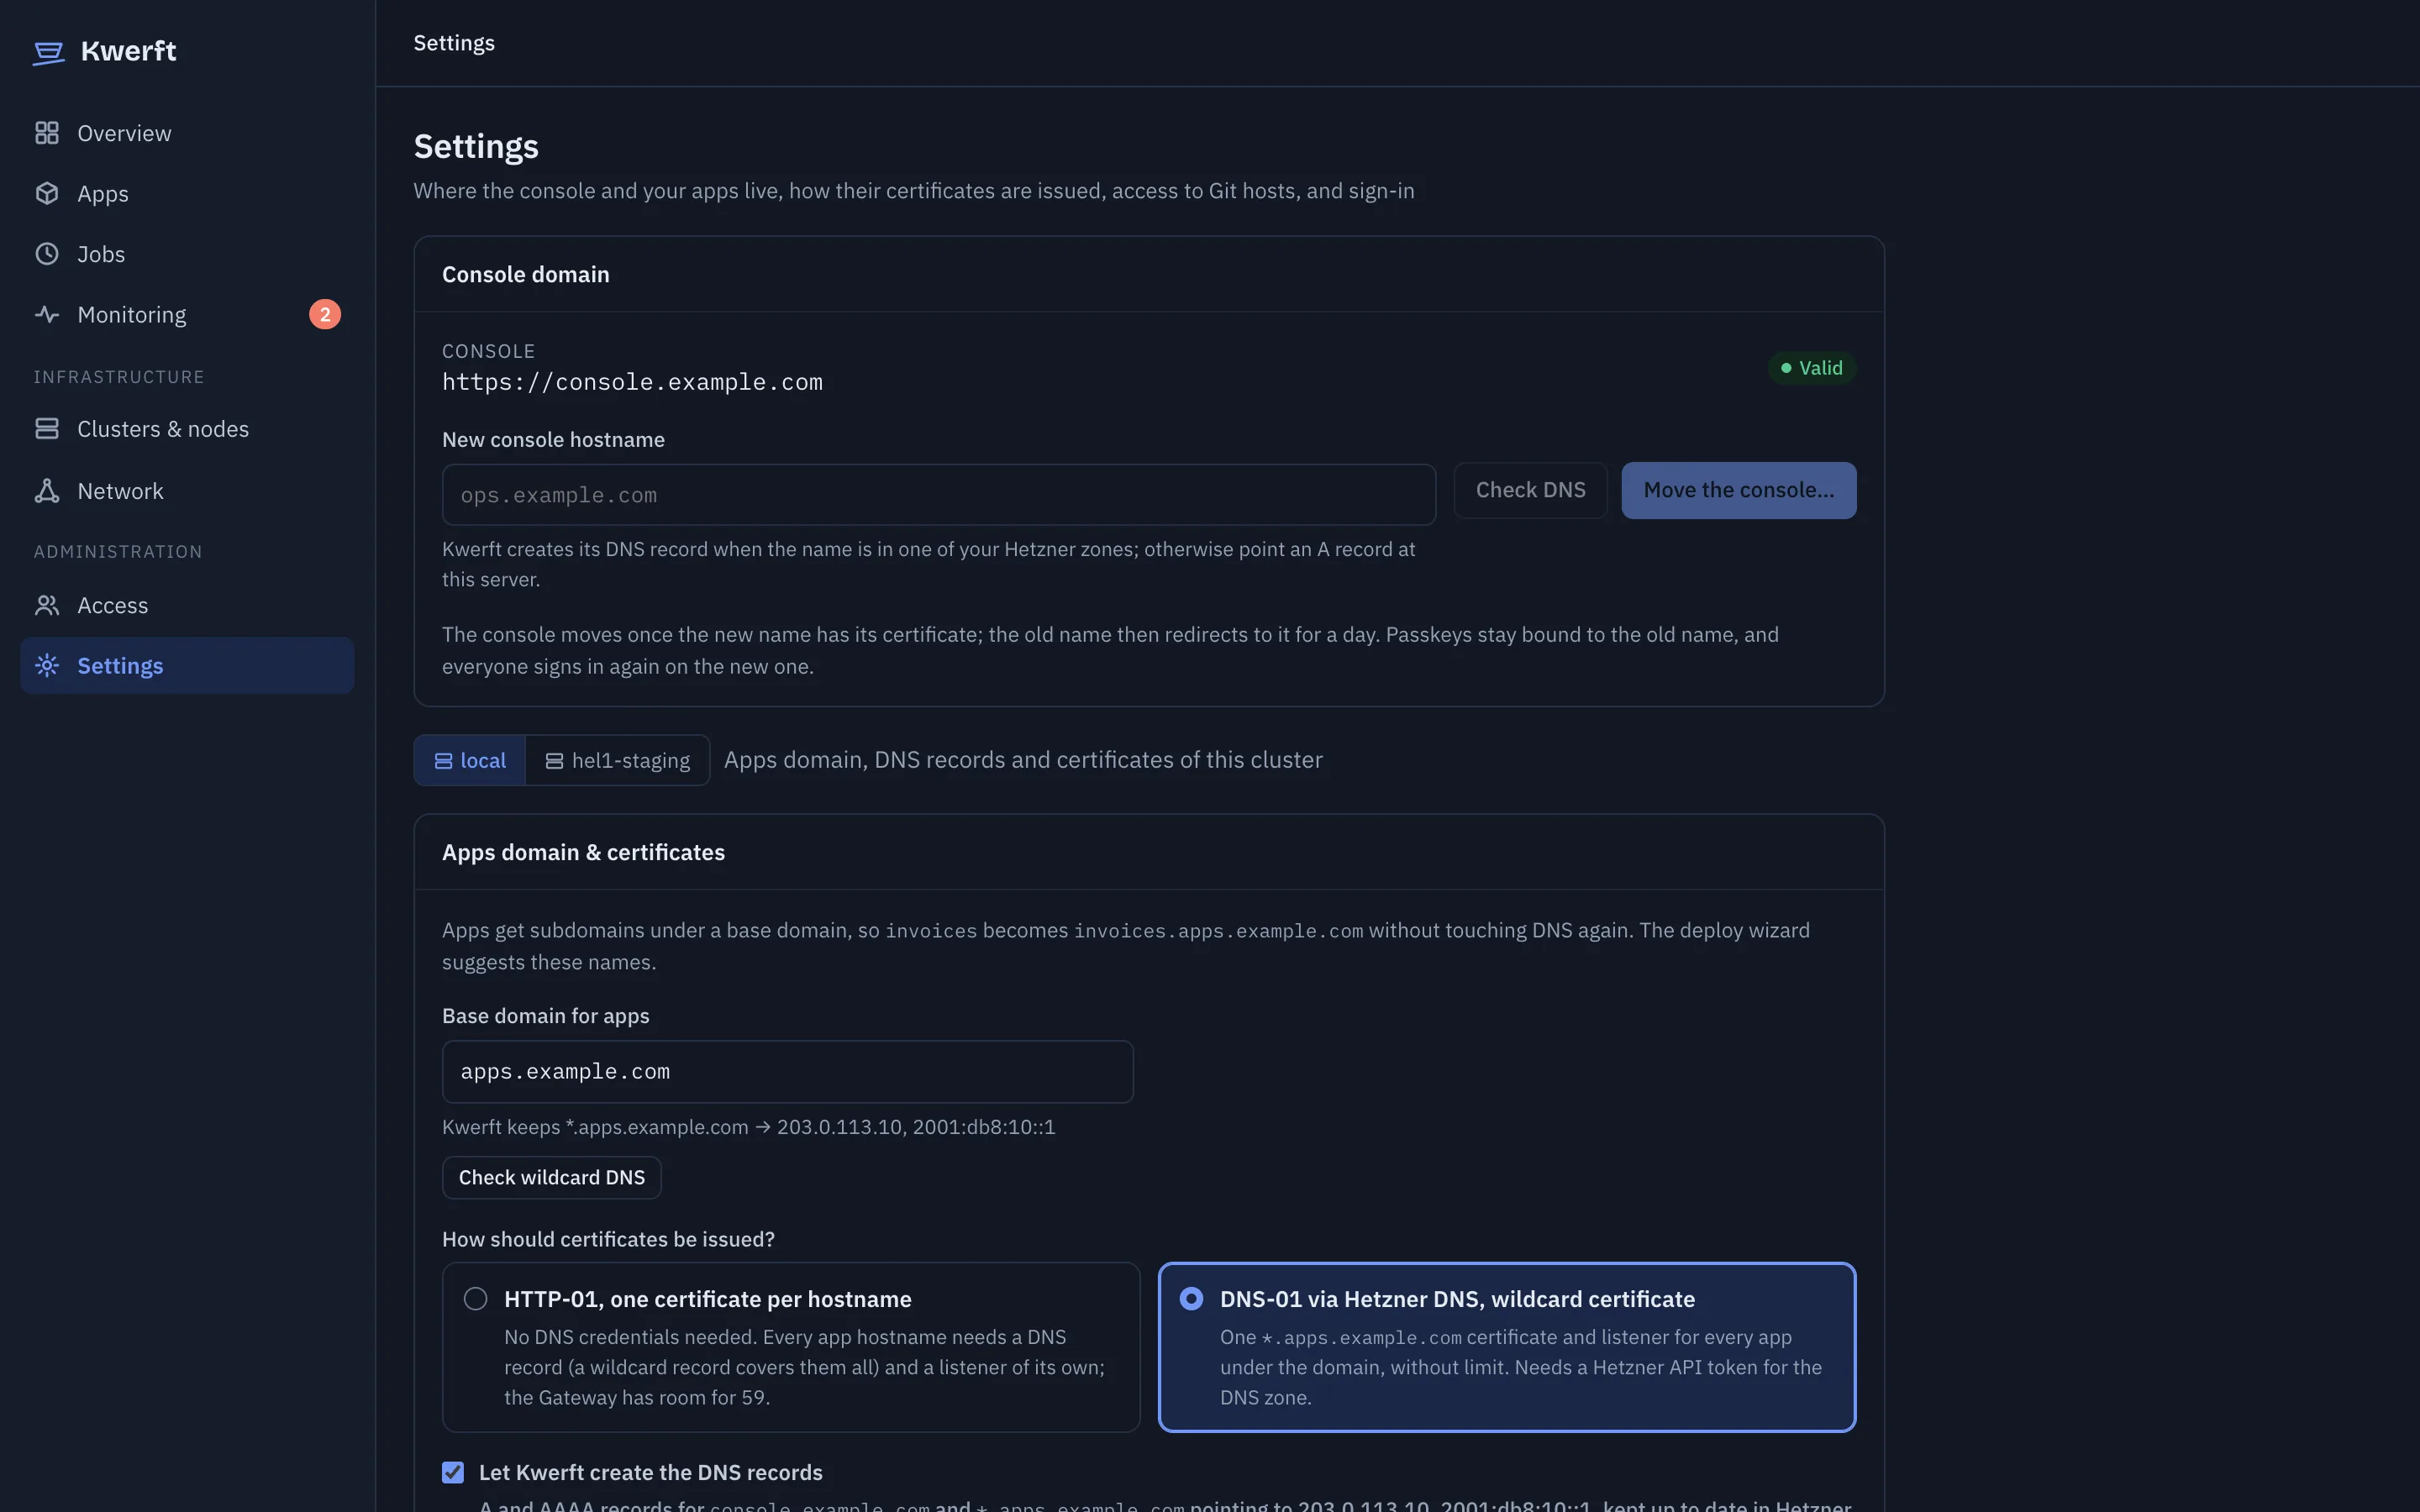This screenshot has height=1512, width=2420.
Task: Click the Clusters & nodes server icon
Action: point(47,429)
